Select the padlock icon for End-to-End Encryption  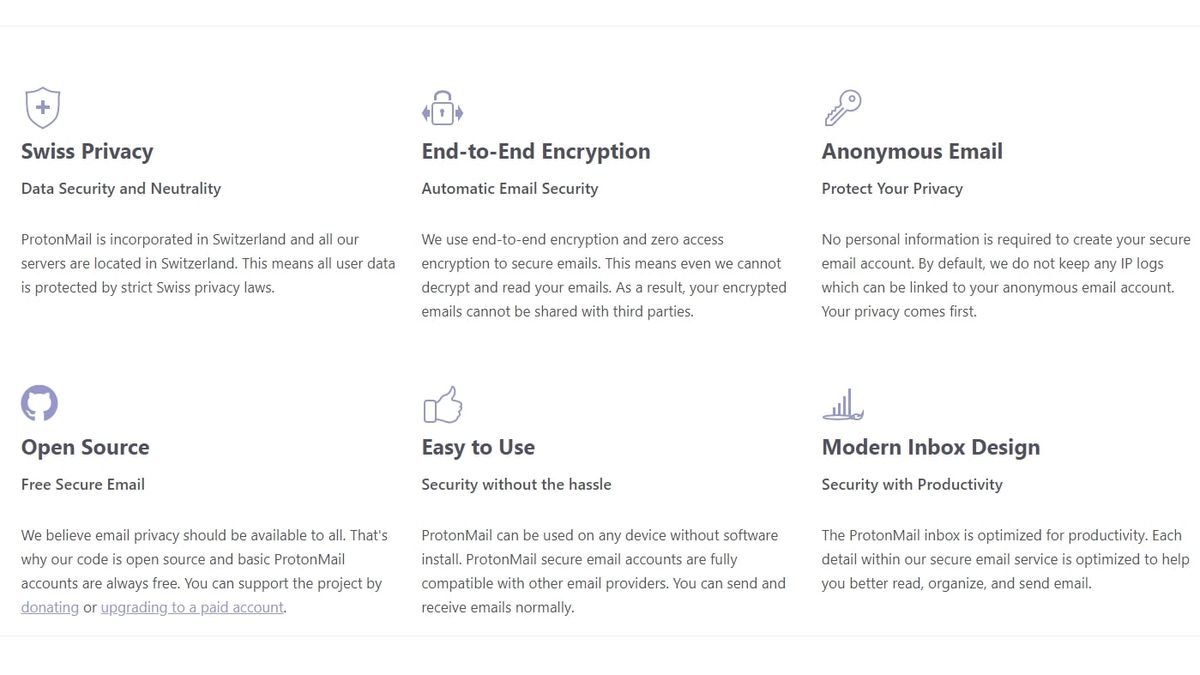click(x=442, y=107)
